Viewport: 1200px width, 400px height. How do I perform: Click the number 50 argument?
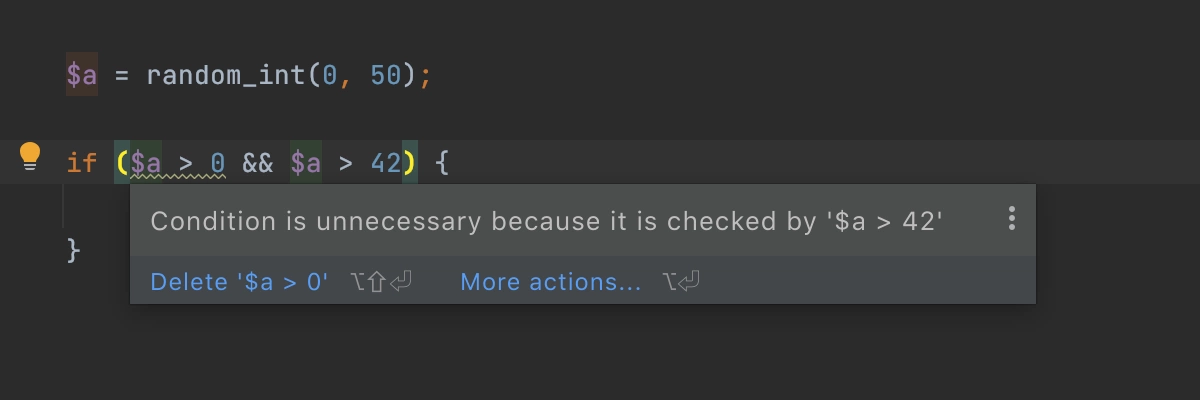coord(386,75)
